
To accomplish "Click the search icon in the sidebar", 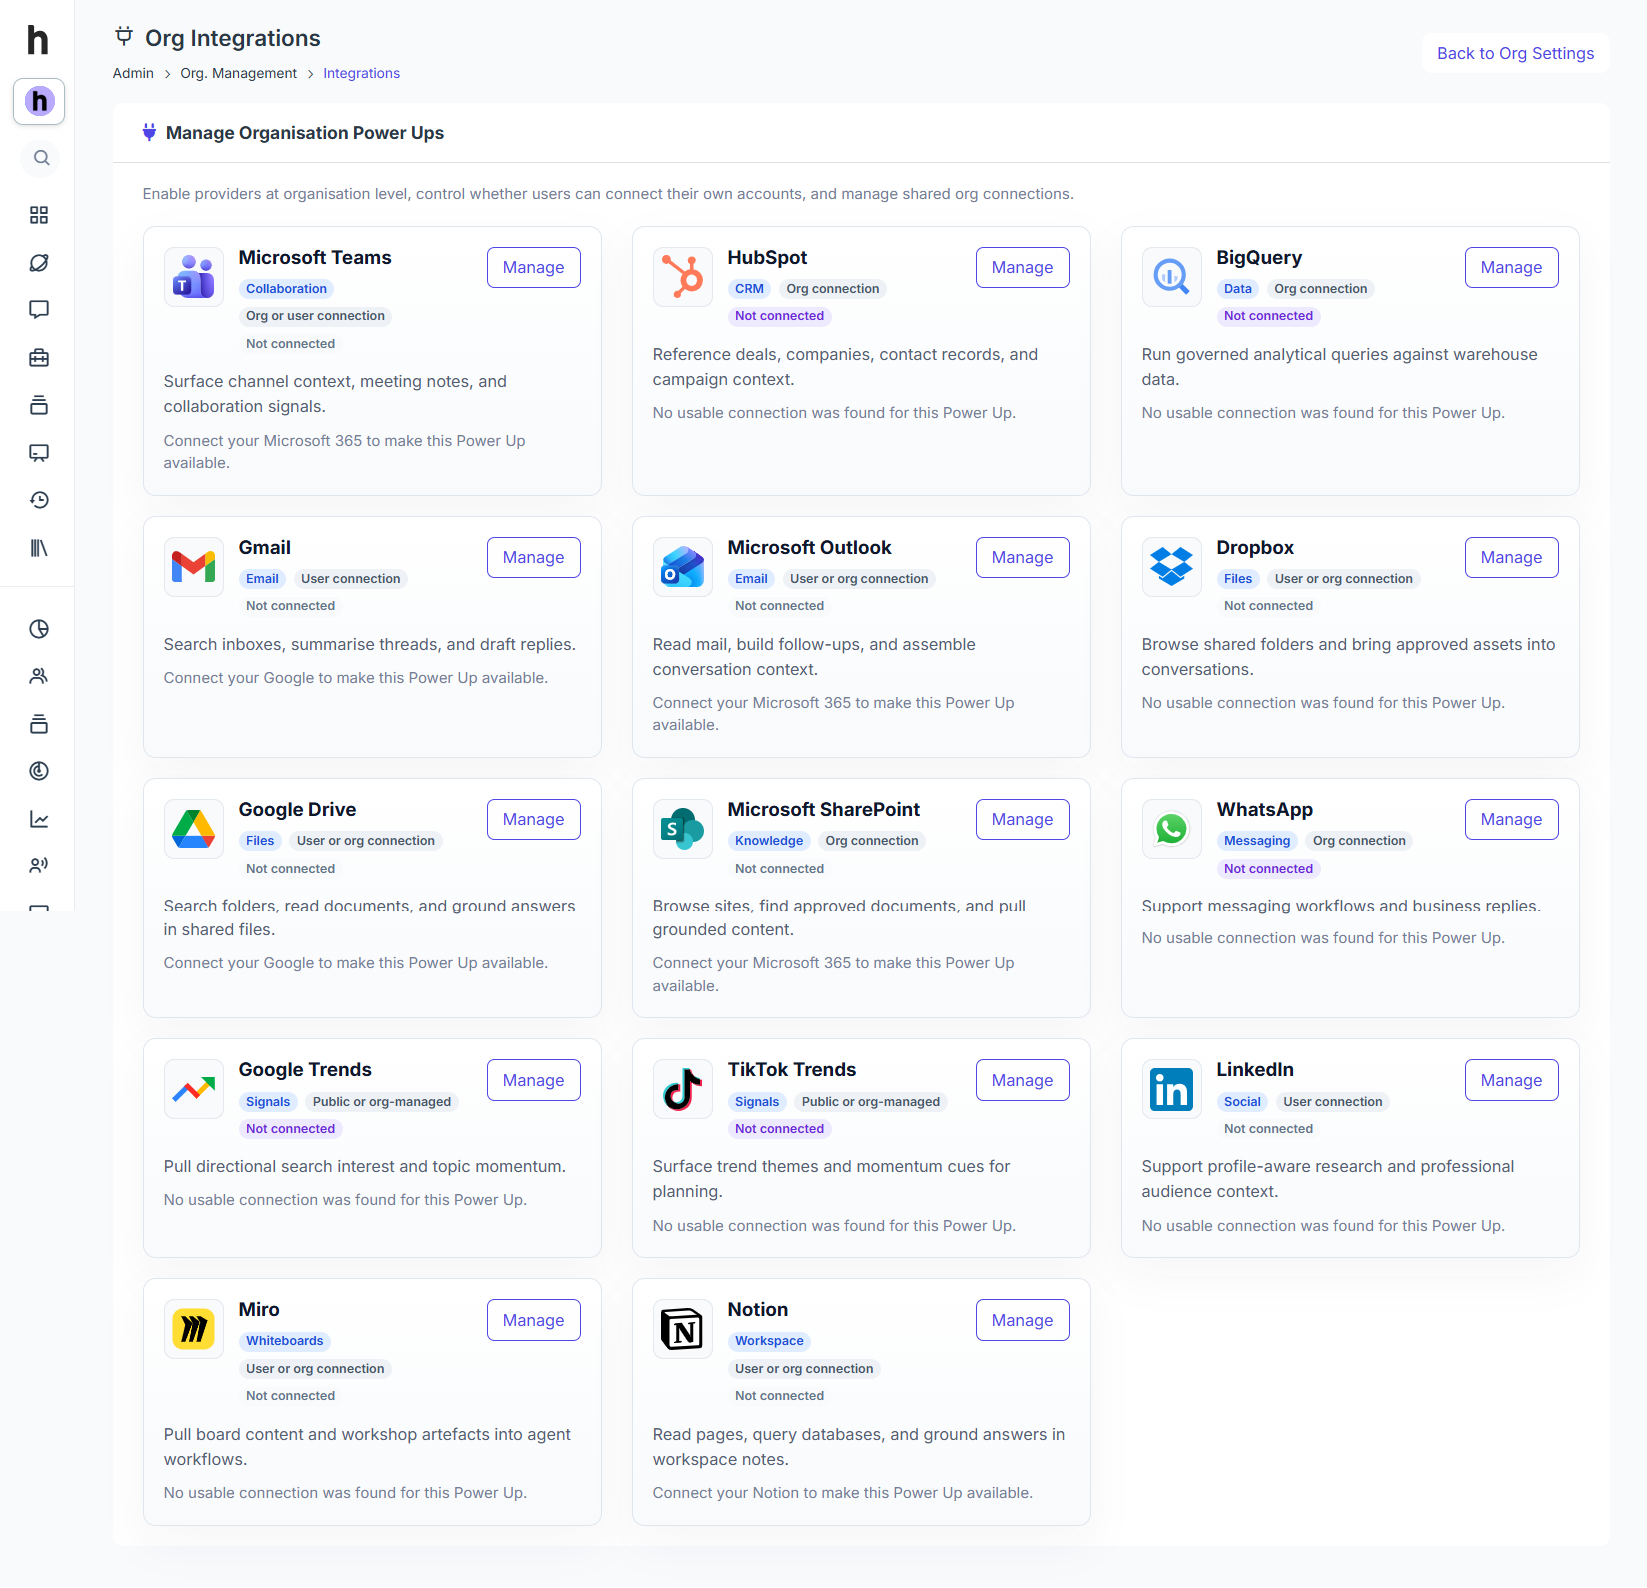I will (x=41, y=158).
